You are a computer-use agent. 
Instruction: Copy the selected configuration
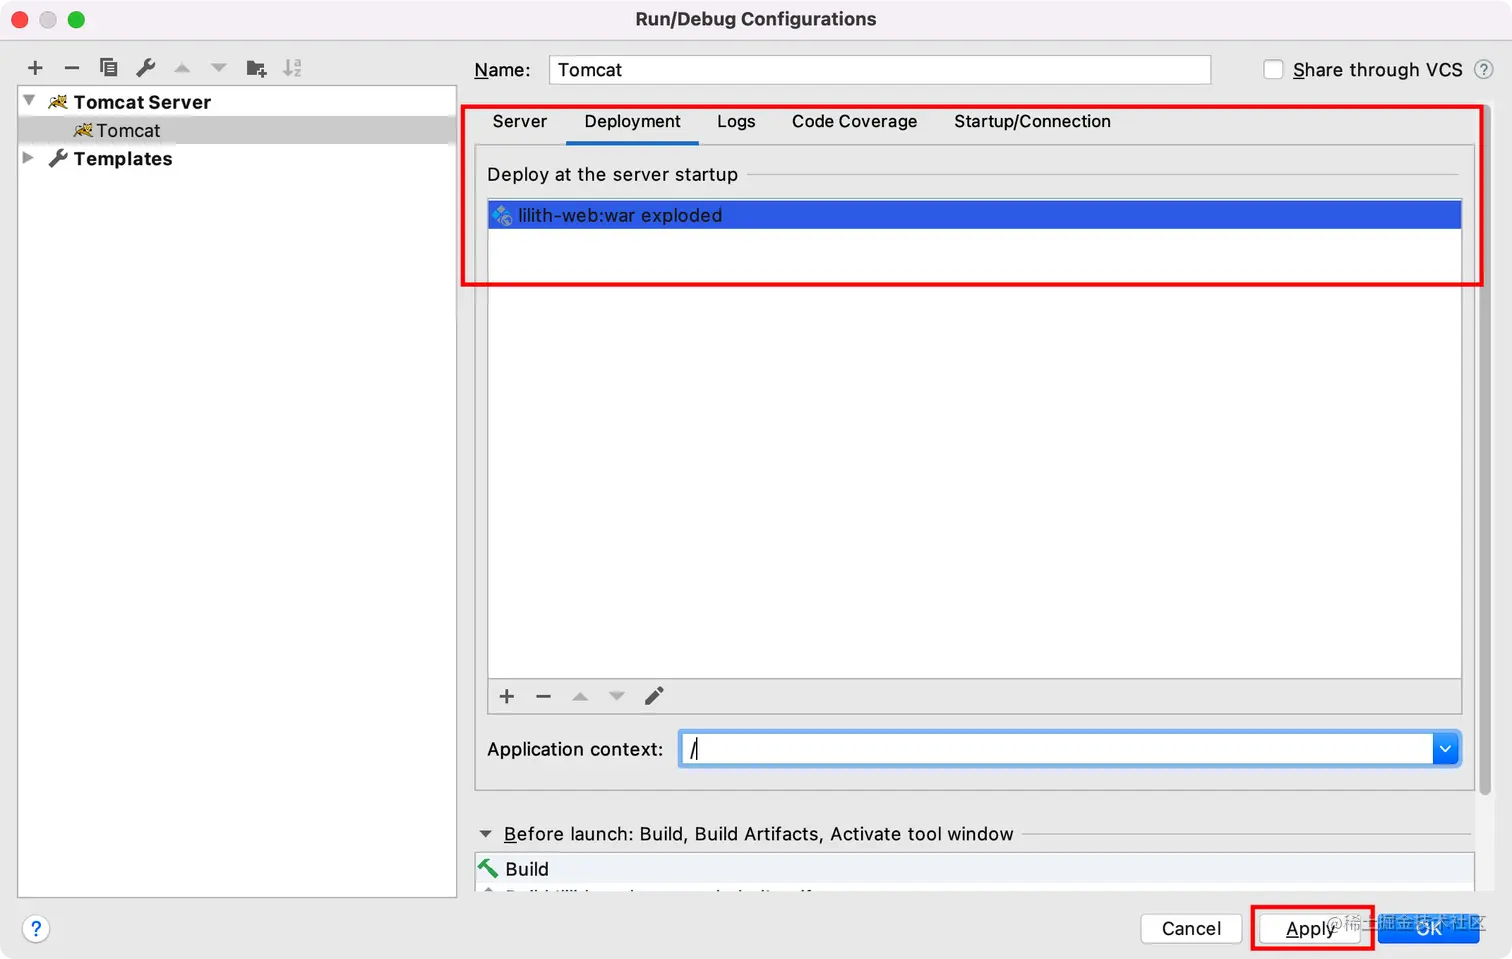[108, 68]
